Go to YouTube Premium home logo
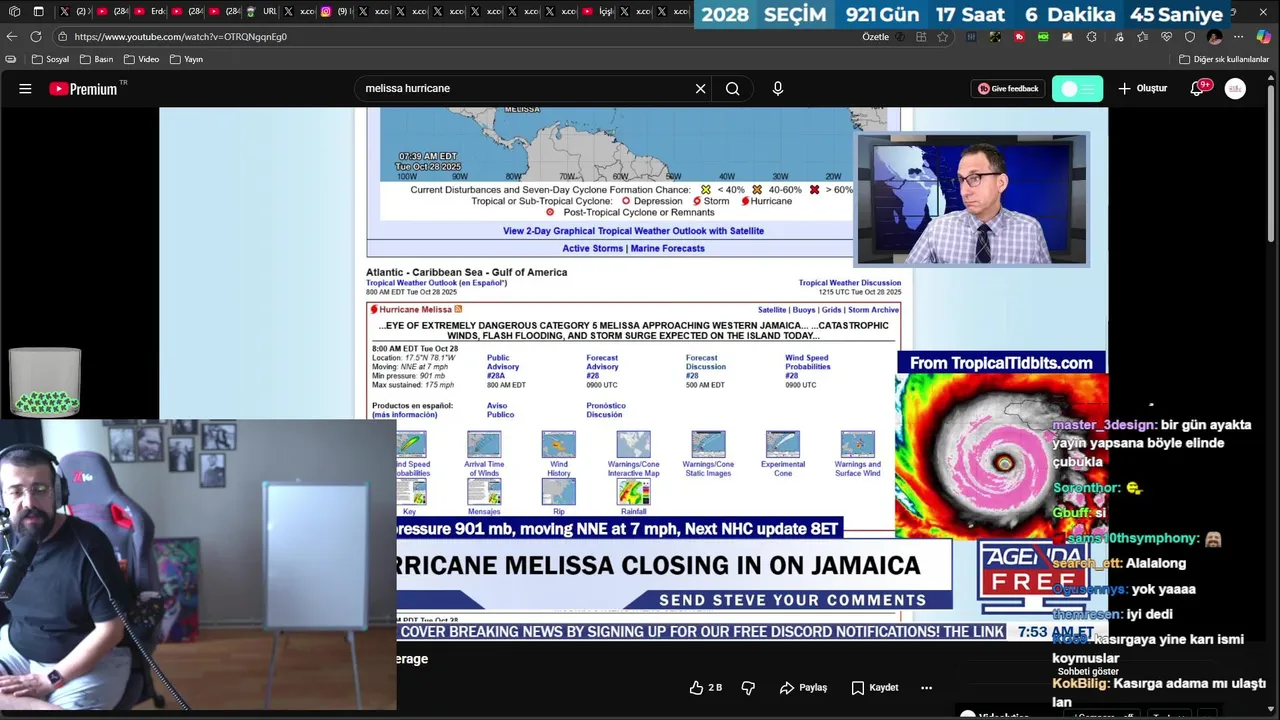 83,88
